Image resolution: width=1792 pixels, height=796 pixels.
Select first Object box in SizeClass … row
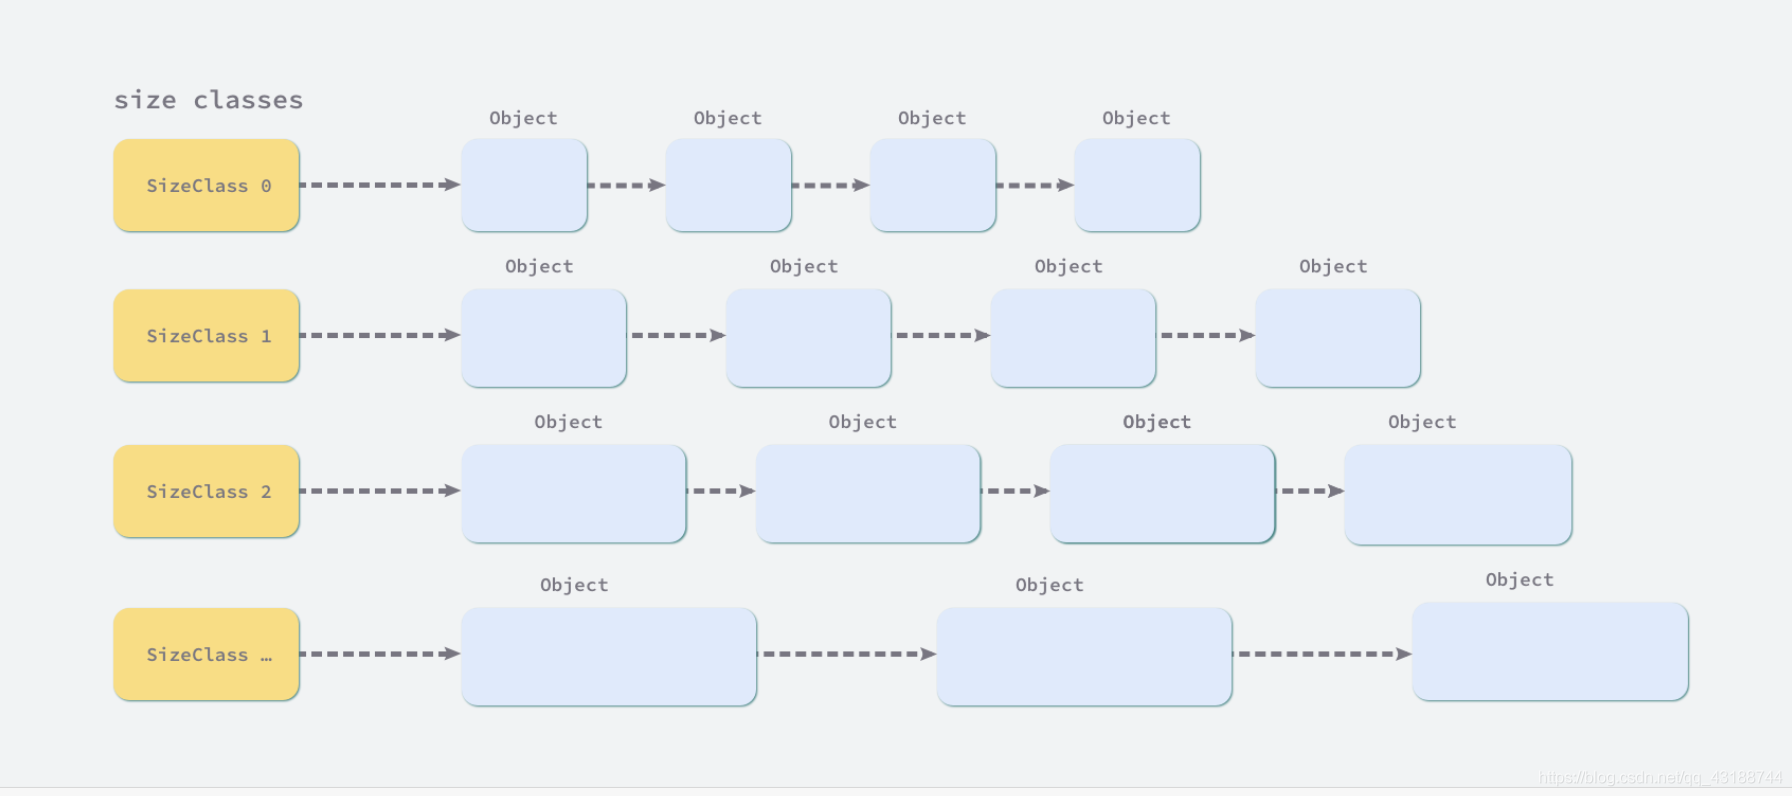(609, 657)
